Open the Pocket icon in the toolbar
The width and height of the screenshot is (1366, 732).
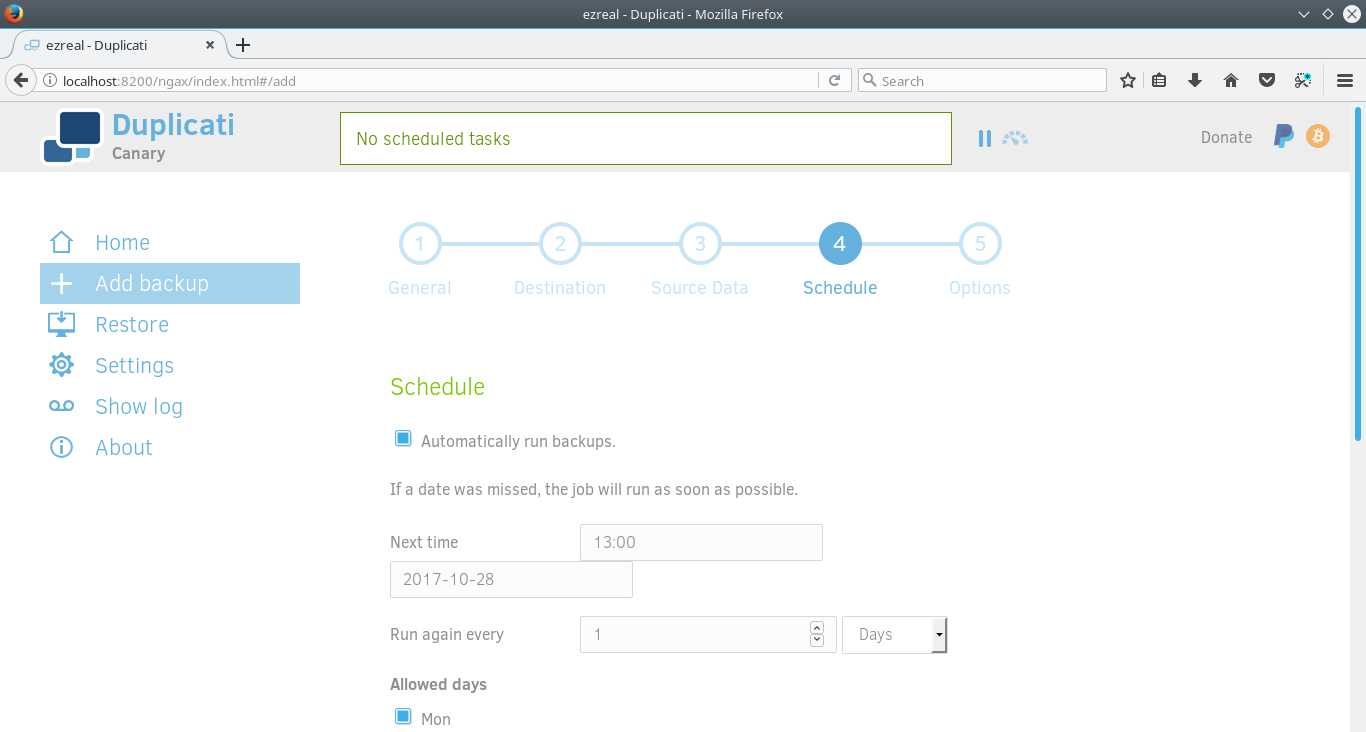[x=1266, y=80]
